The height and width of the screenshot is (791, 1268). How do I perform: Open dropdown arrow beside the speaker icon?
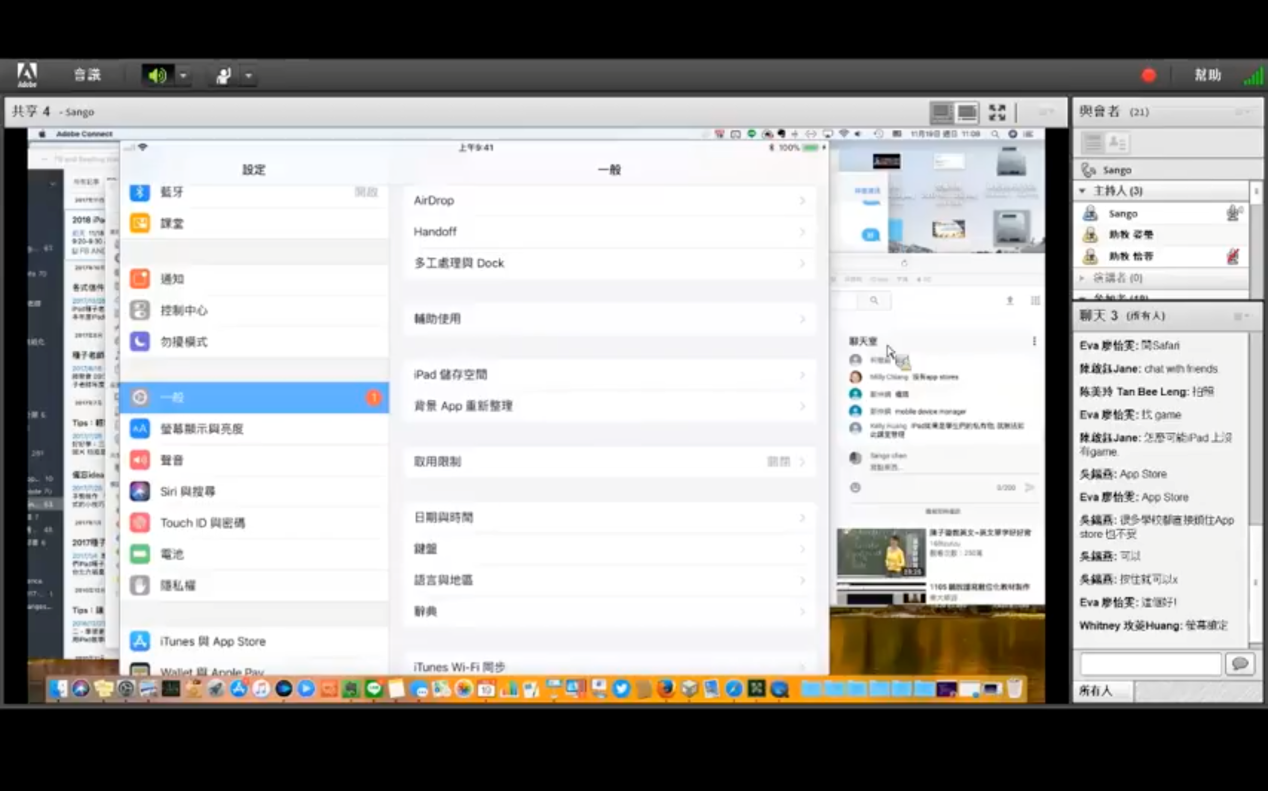[183, 76]
